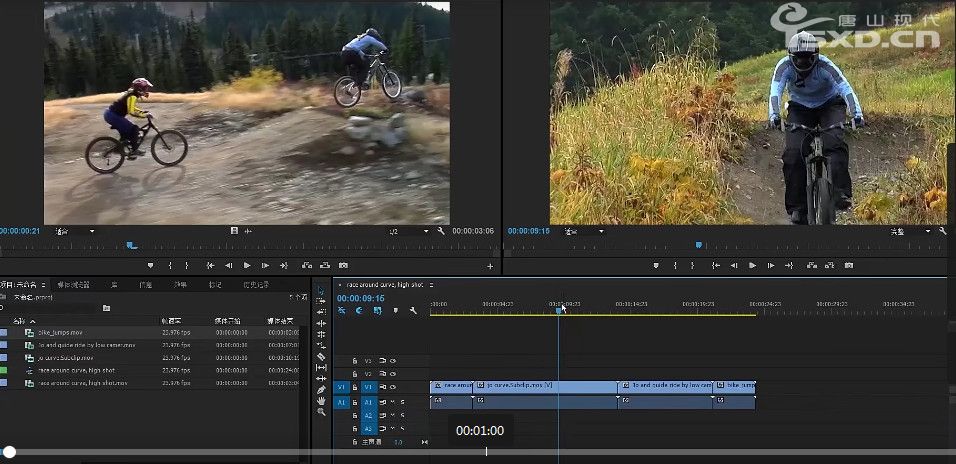Open timeline display settings wrench

[413, 310]
